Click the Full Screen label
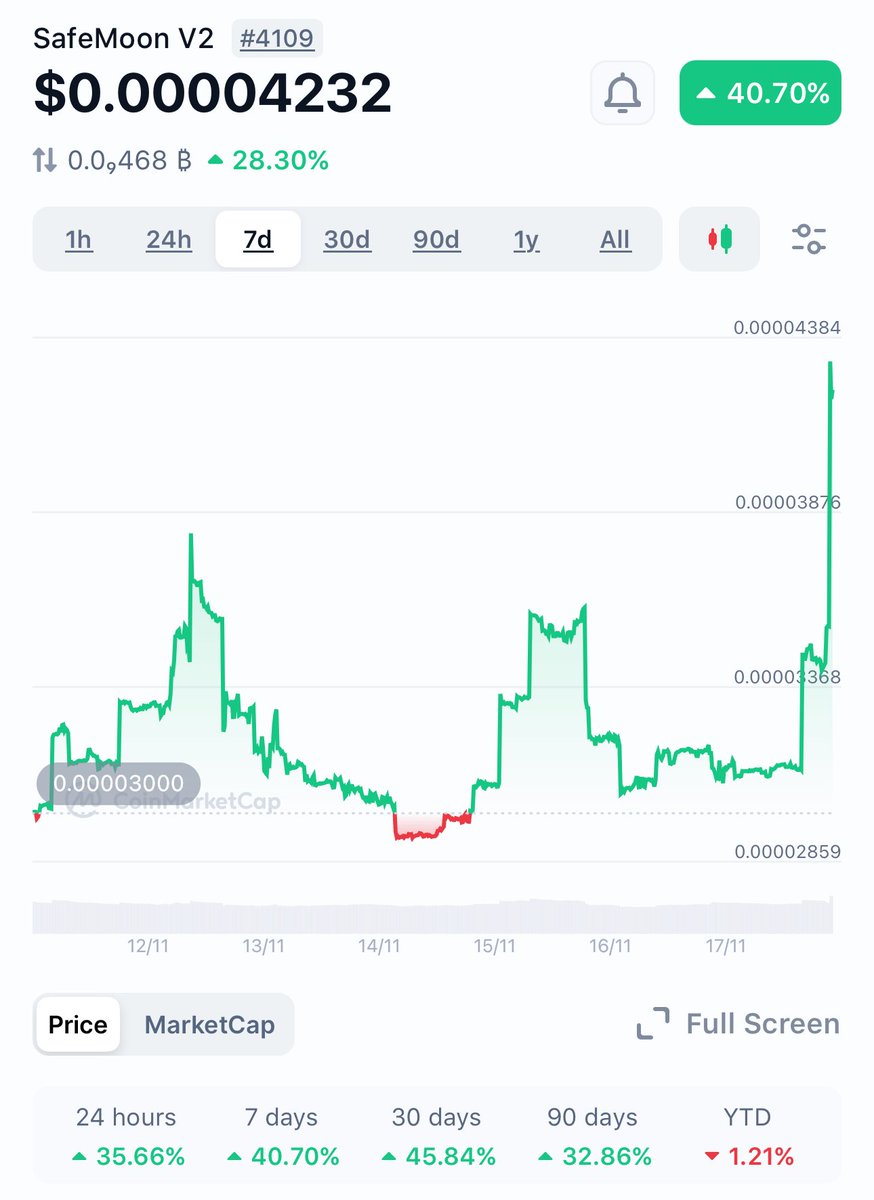The image size is (874, 1200). (x=763, y=1024)
